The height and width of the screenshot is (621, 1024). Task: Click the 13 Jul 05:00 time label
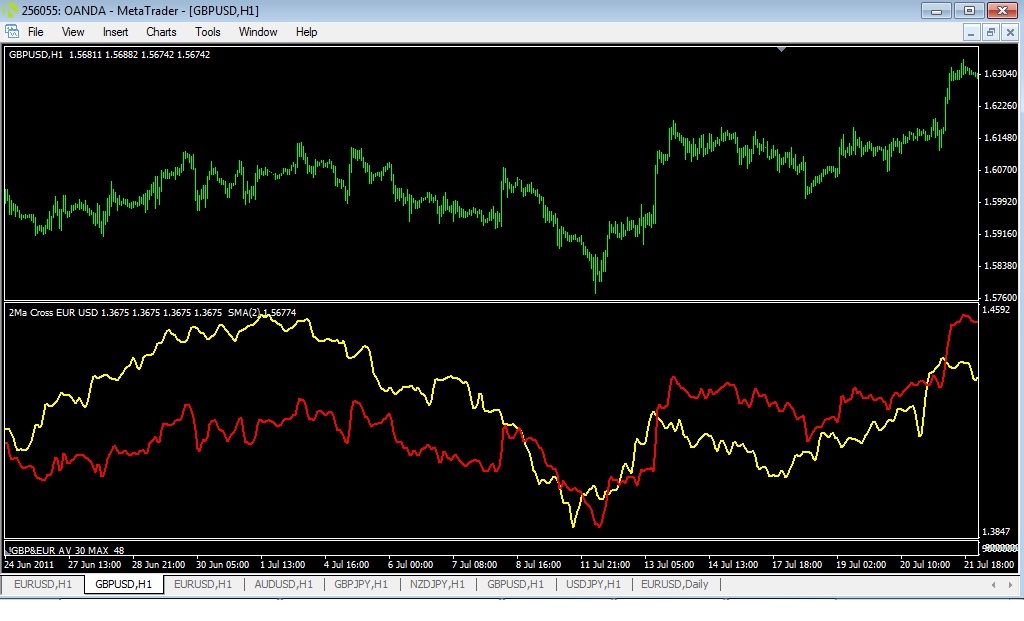click(669, 565)
